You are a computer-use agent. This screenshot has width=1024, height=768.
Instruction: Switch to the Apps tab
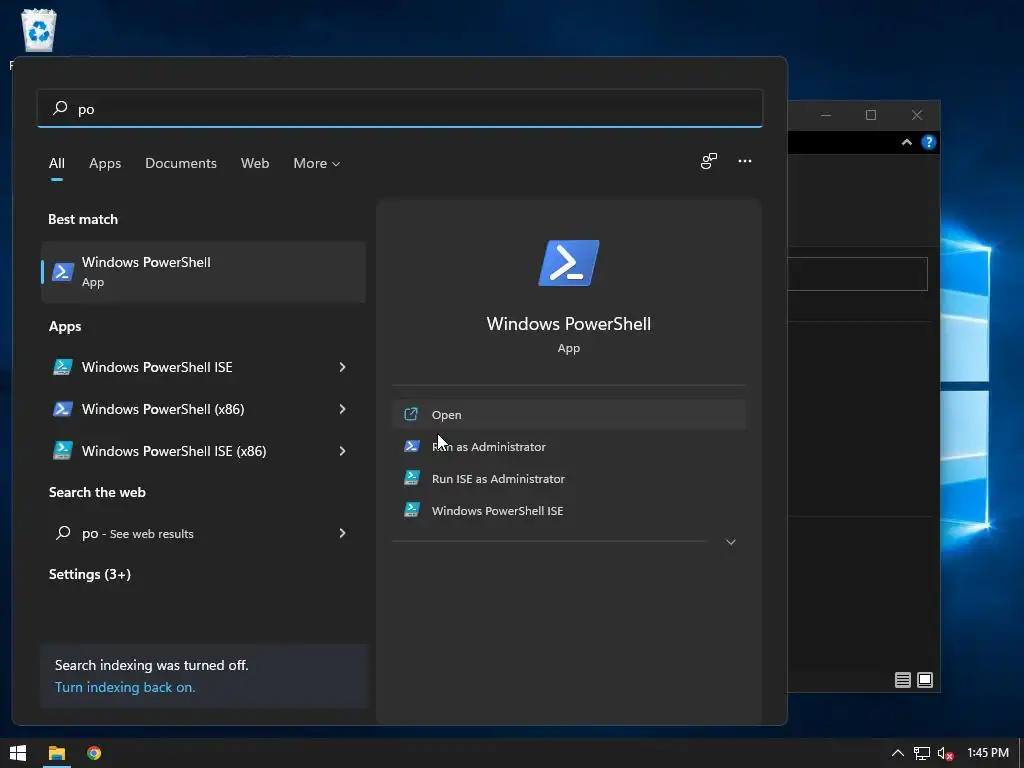(x=105, y=163)
